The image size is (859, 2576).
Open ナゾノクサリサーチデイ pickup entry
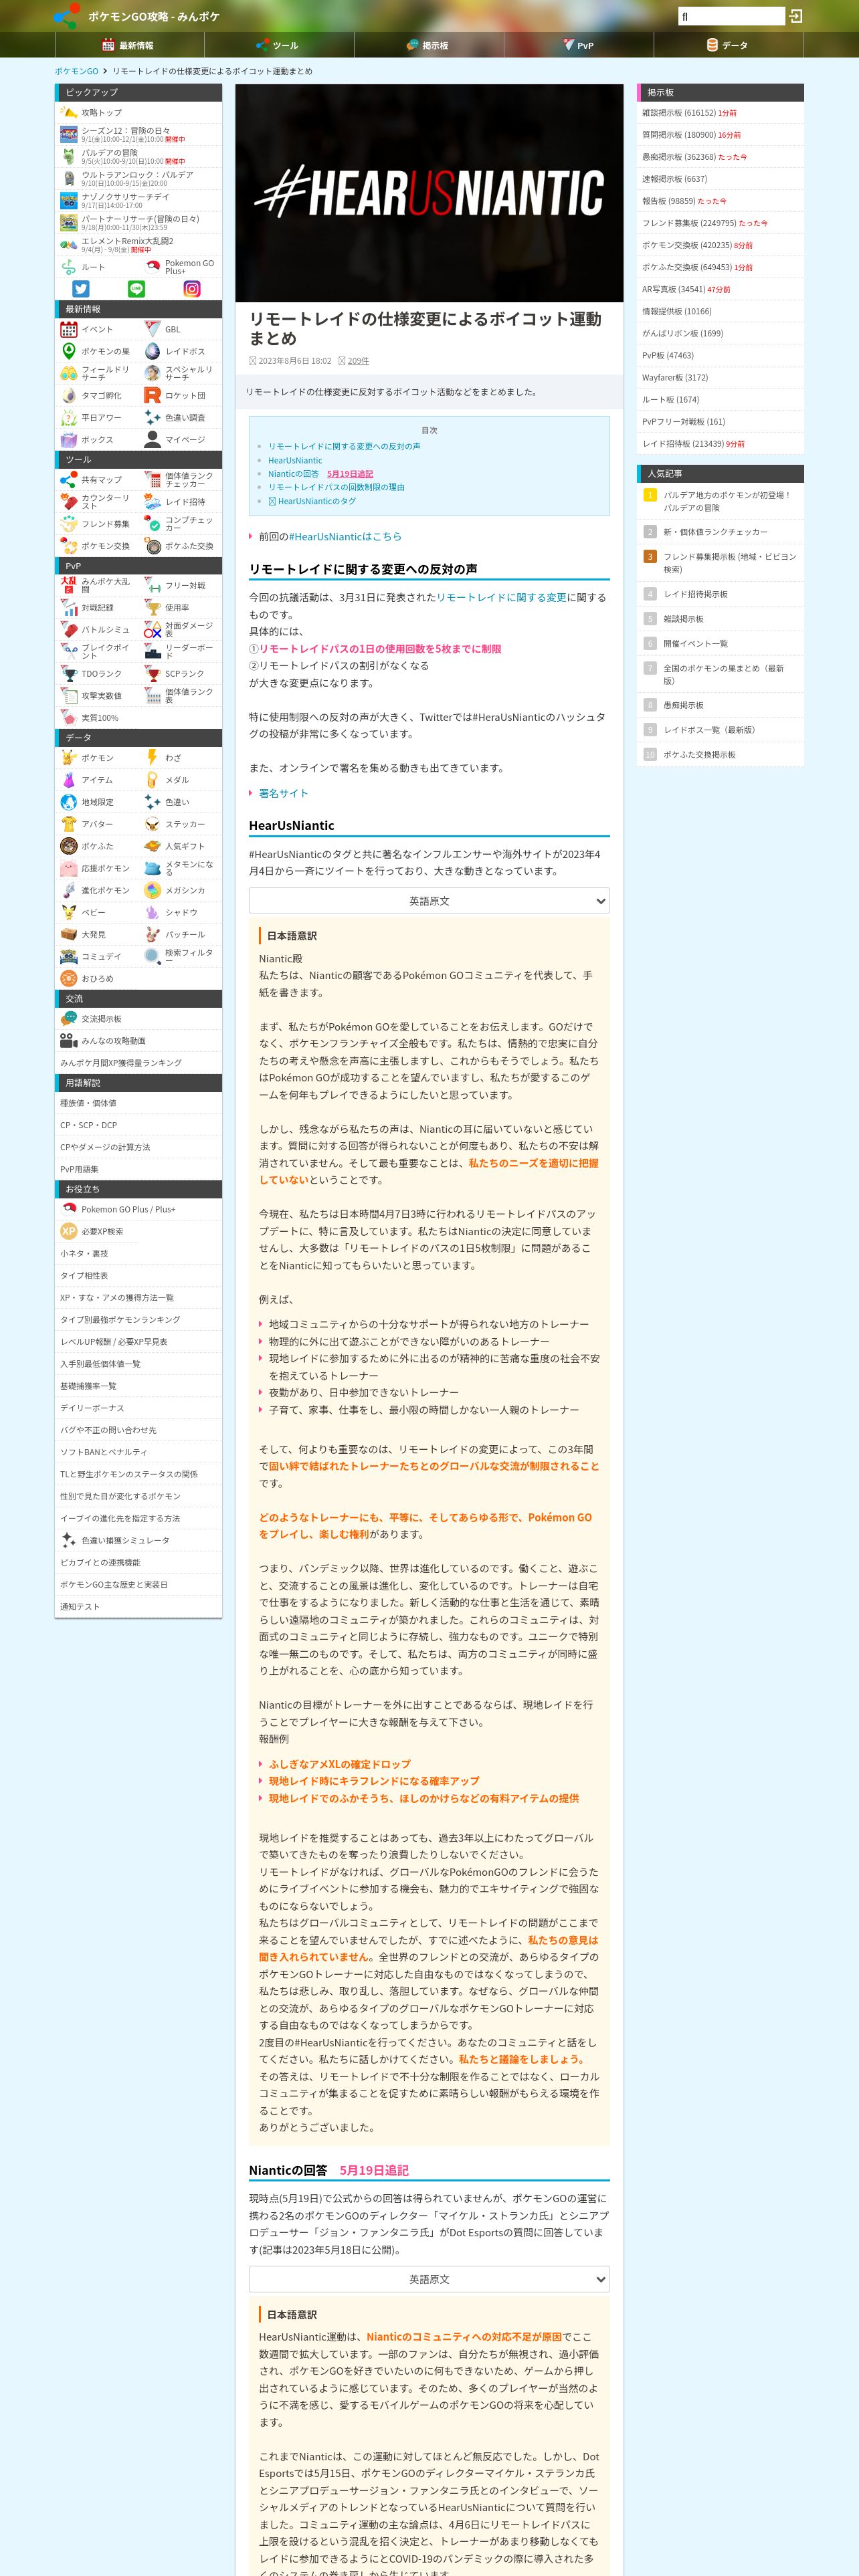pyautogui.click(x=138, y=201)
